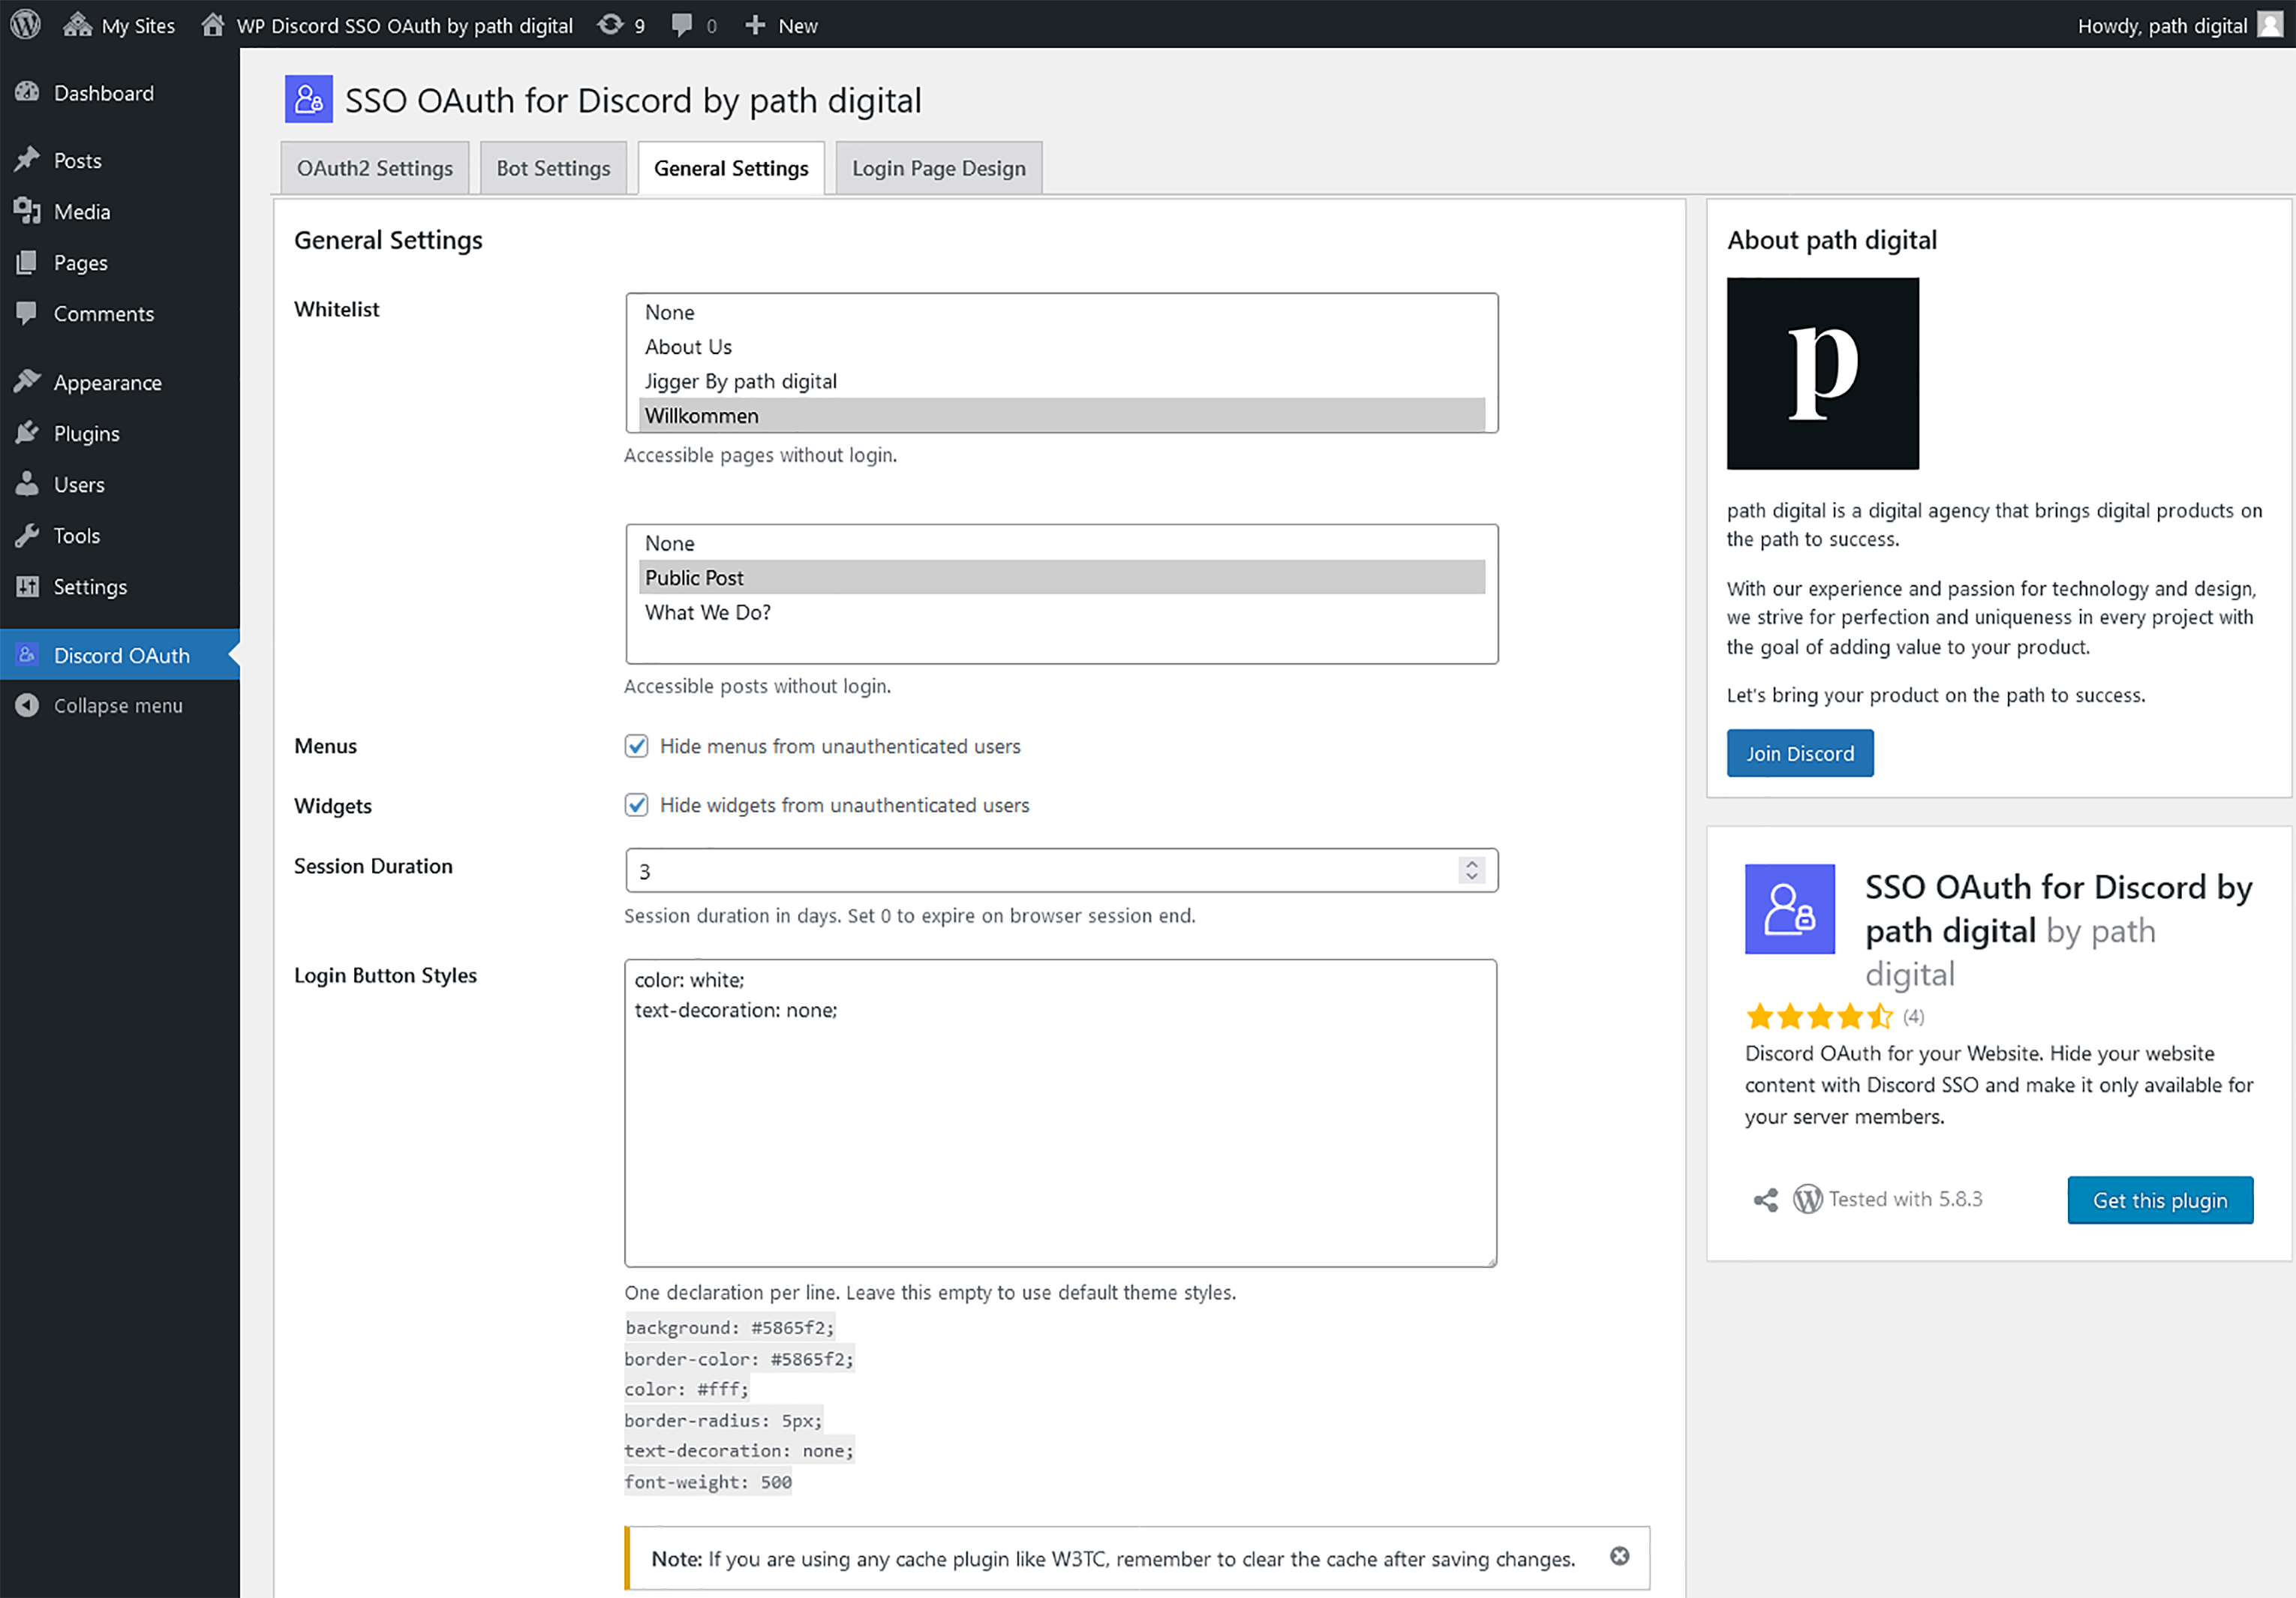2296x1598 pixels.
Task: Select None in posts whitelist listbox
Action: (1061, 544)
